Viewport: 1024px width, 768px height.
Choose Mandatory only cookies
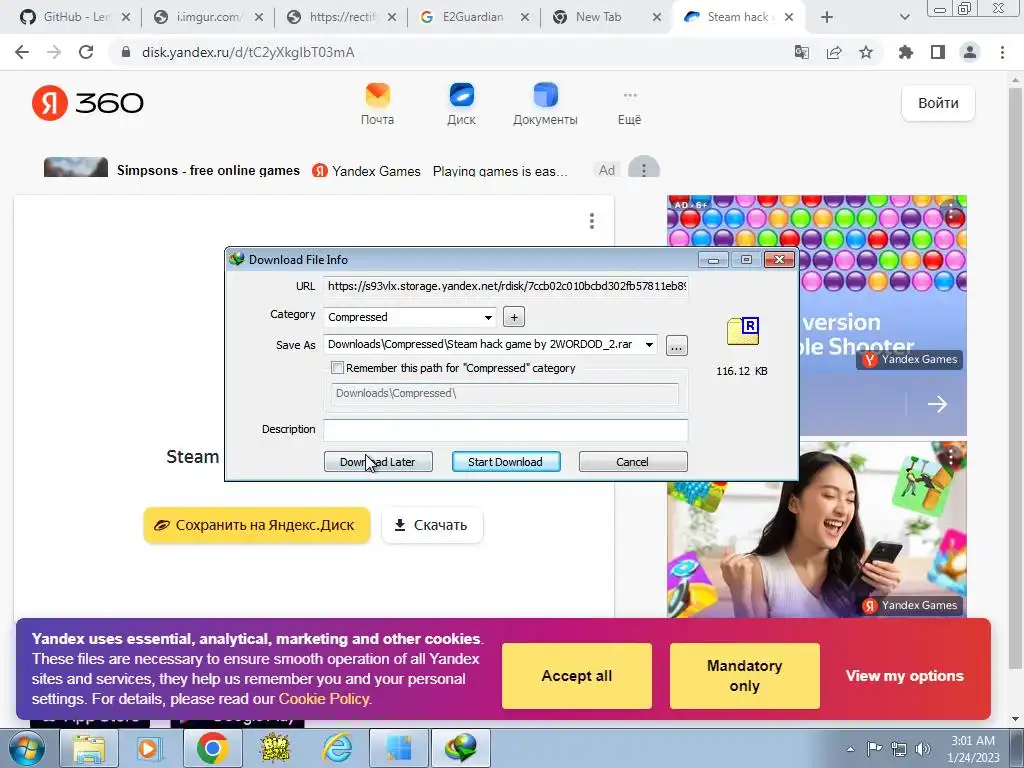click(x=744, y=676)
